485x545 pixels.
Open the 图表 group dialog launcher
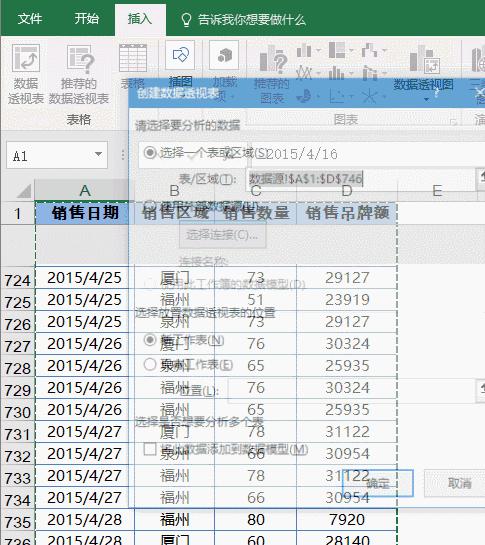[x=453, y=122]
